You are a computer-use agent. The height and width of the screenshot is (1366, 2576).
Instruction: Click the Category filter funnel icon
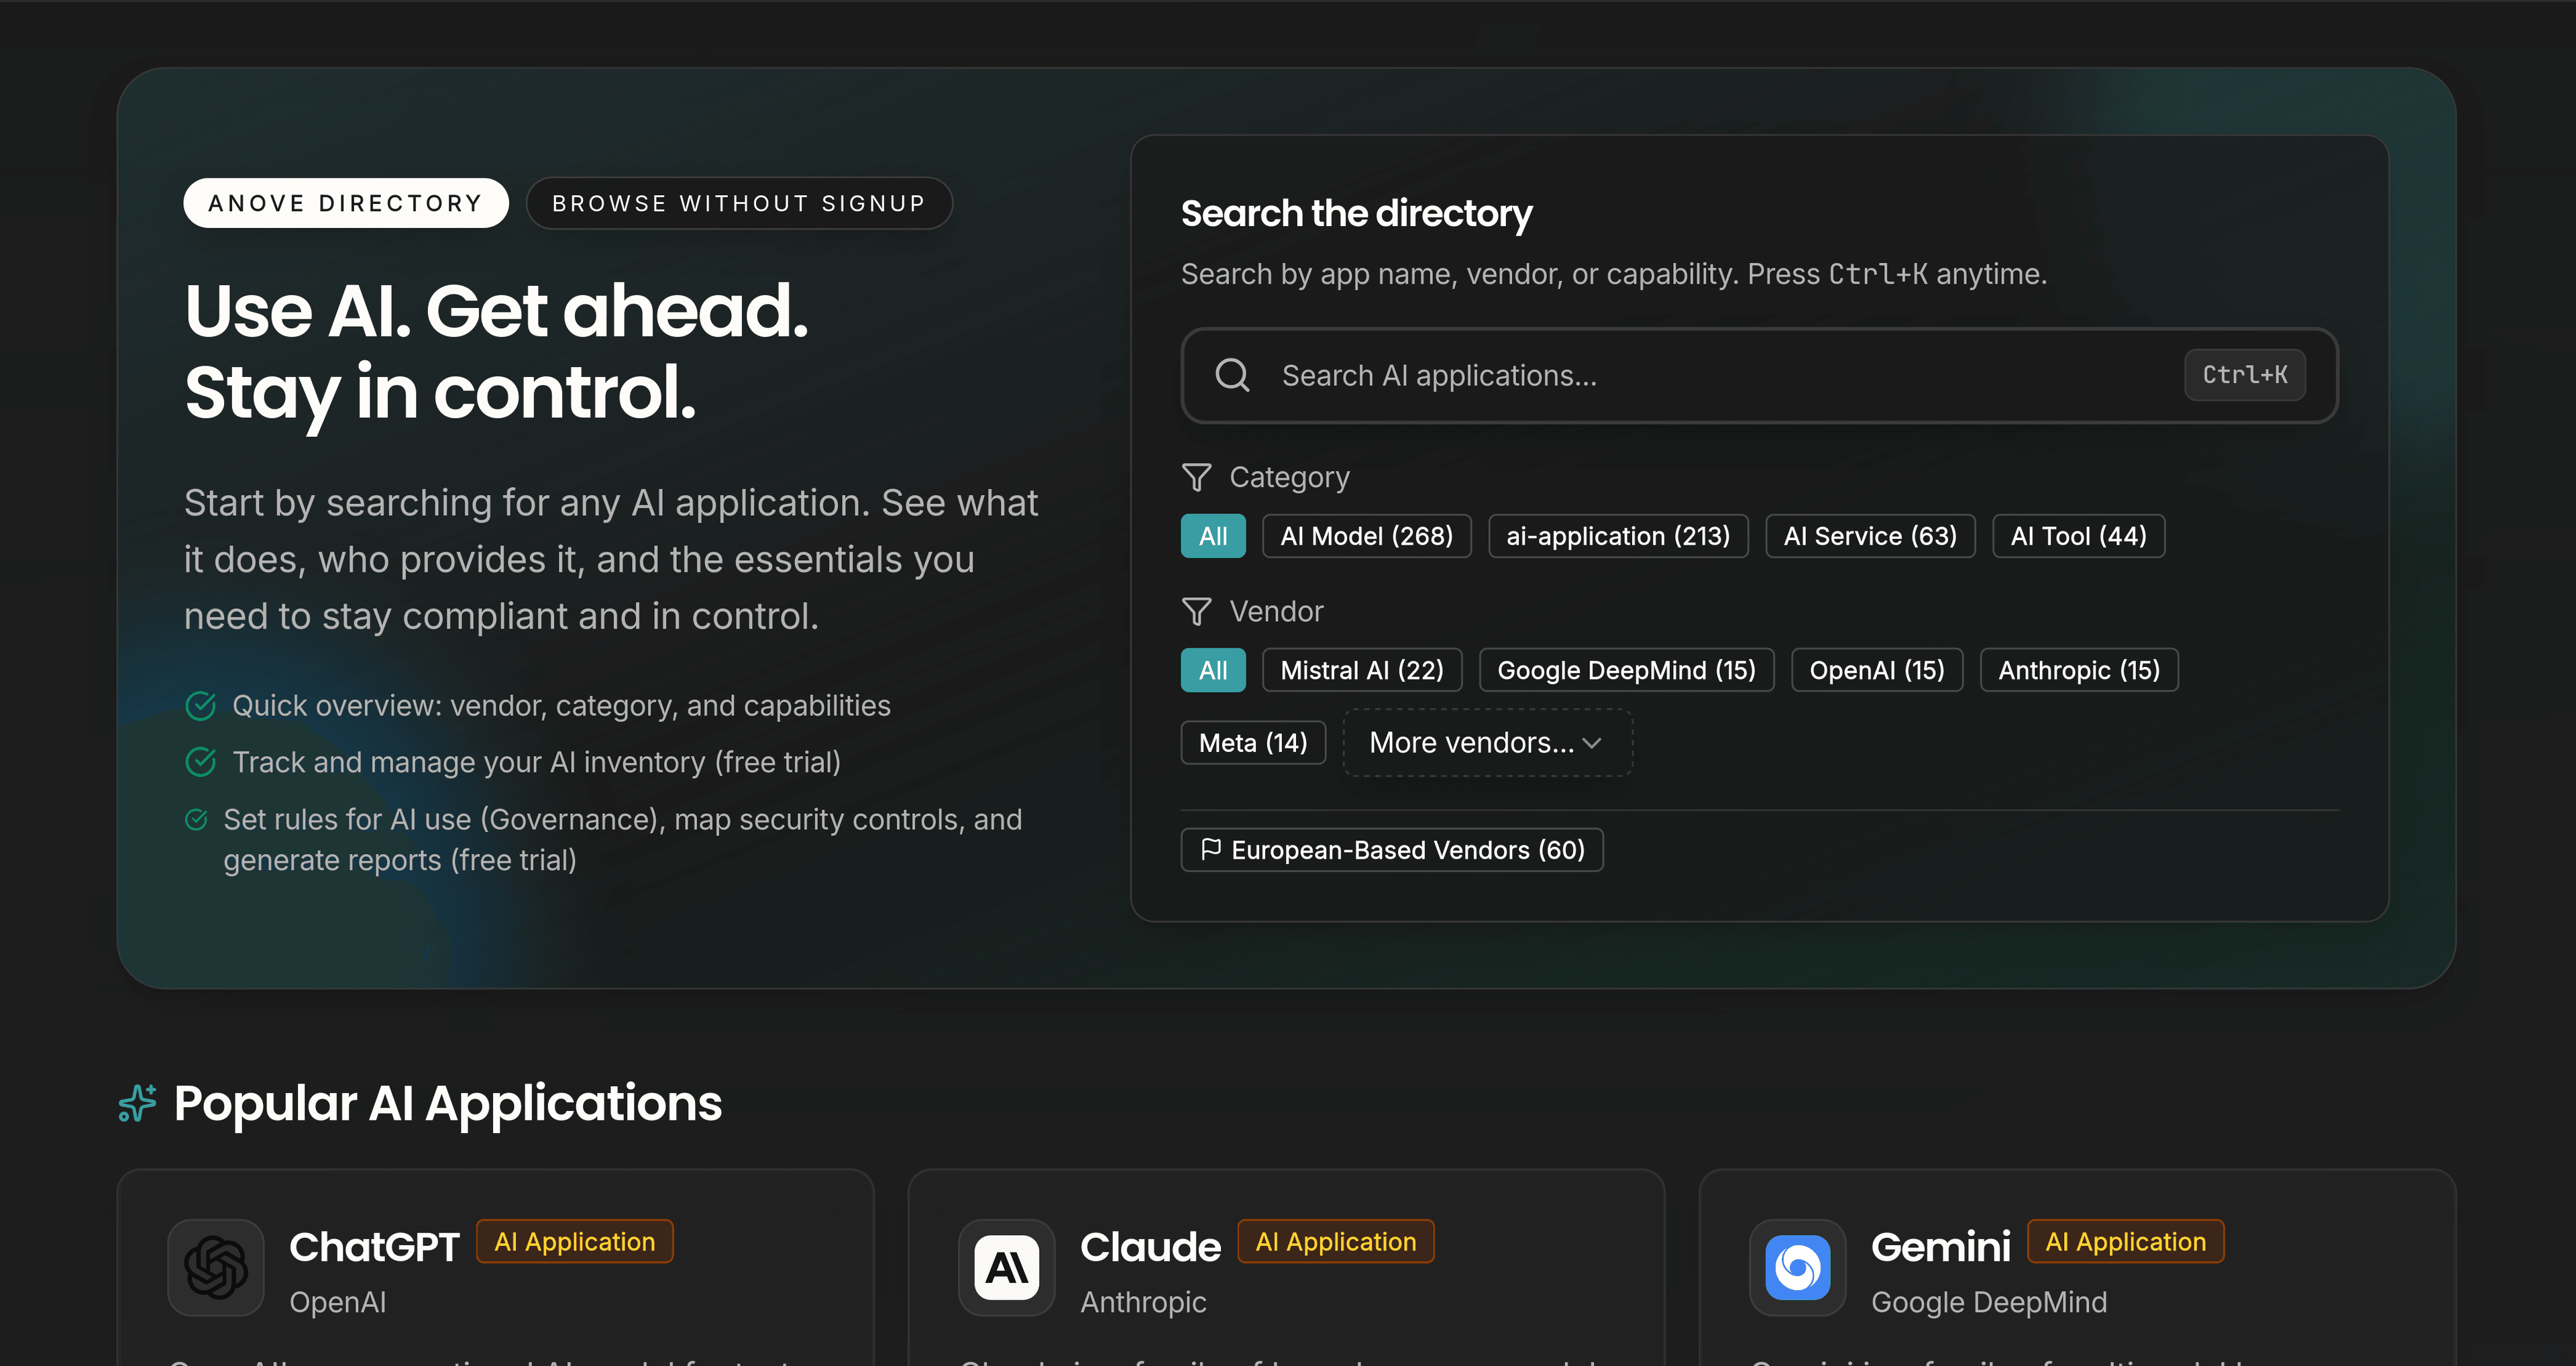[x=1196, y=477]
